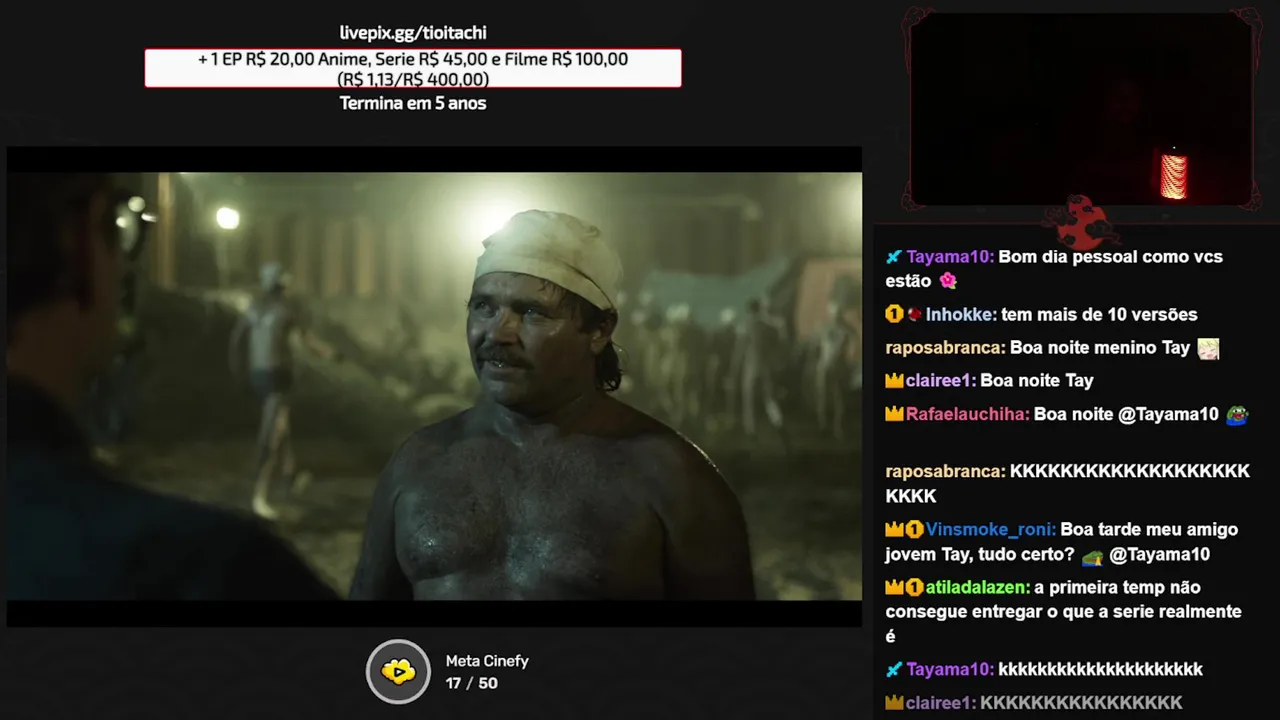This screenshot has height=720, width=1280.
Task: Click clairee1 on the "Boa noite Tay" message
Action: (x=940, y=380)
